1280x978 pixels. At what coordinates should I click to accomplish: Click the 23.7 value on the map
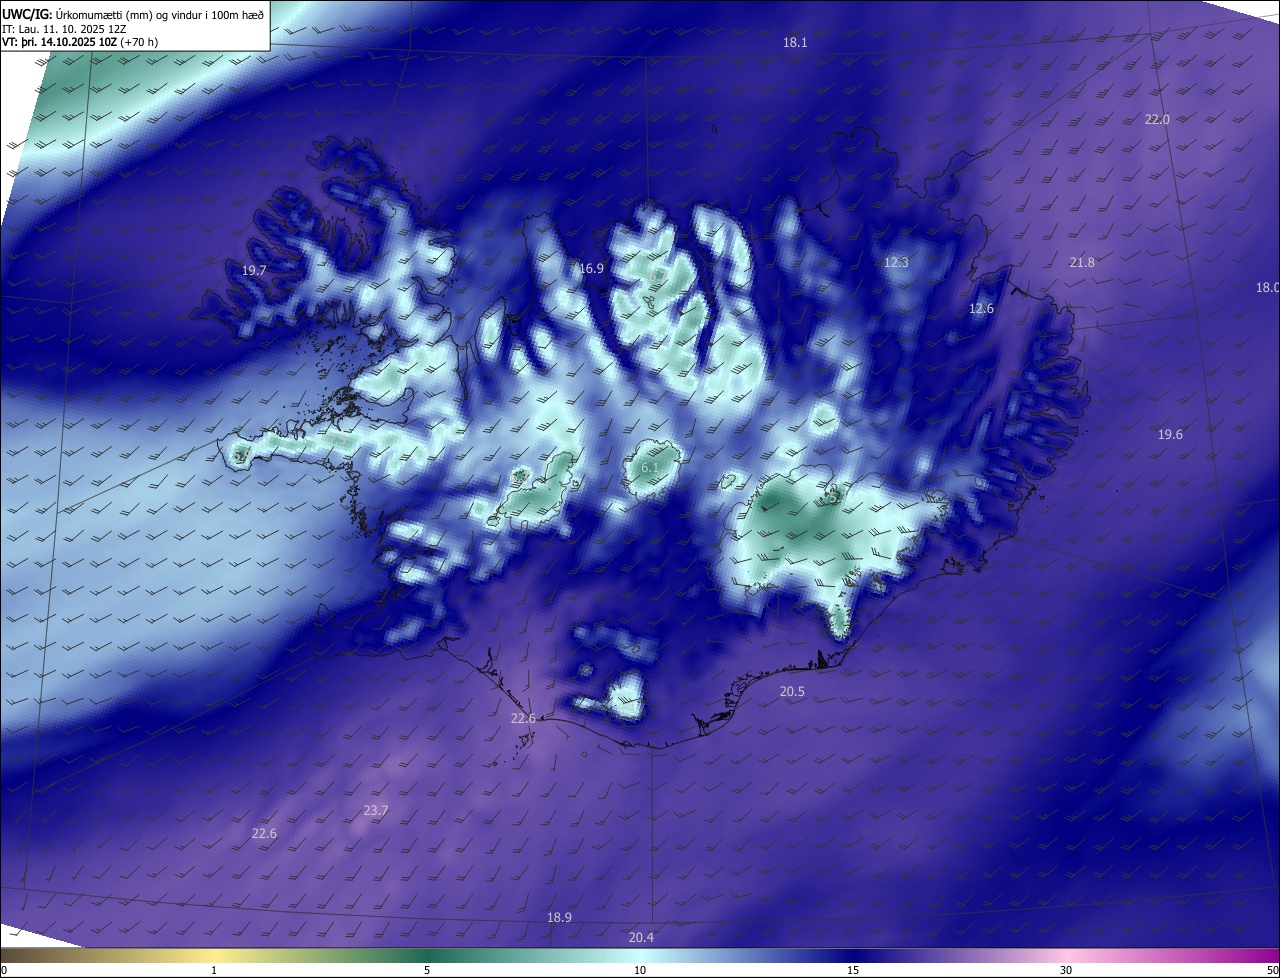click(x=376, y=811)
